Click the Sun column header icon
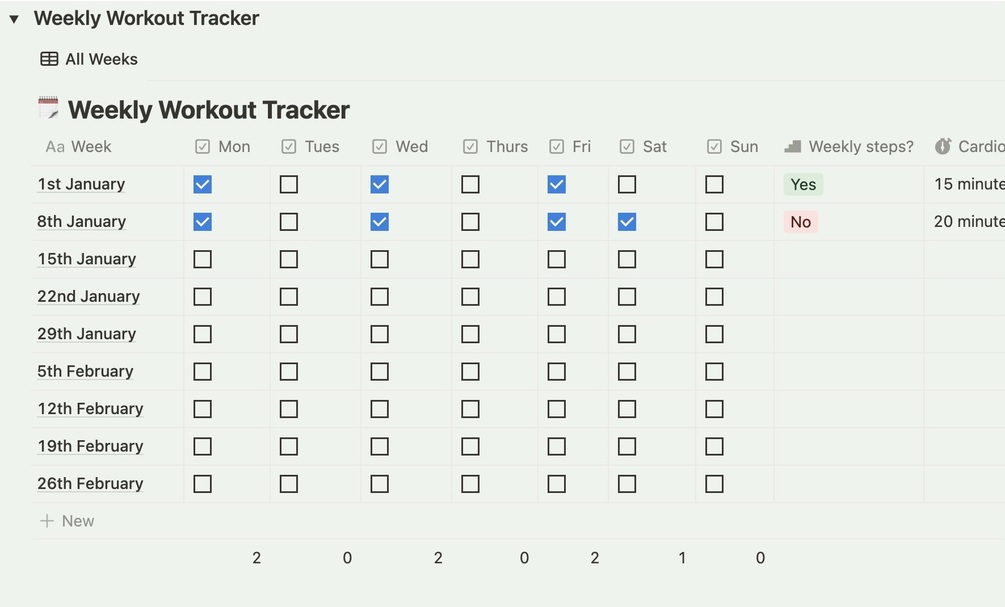 click(x=714, y=147)
